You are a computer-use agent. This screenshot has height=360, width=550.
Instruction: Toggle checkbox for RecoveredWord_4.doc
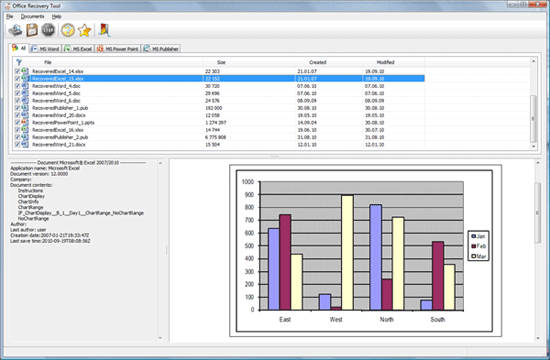pos(18,86)
